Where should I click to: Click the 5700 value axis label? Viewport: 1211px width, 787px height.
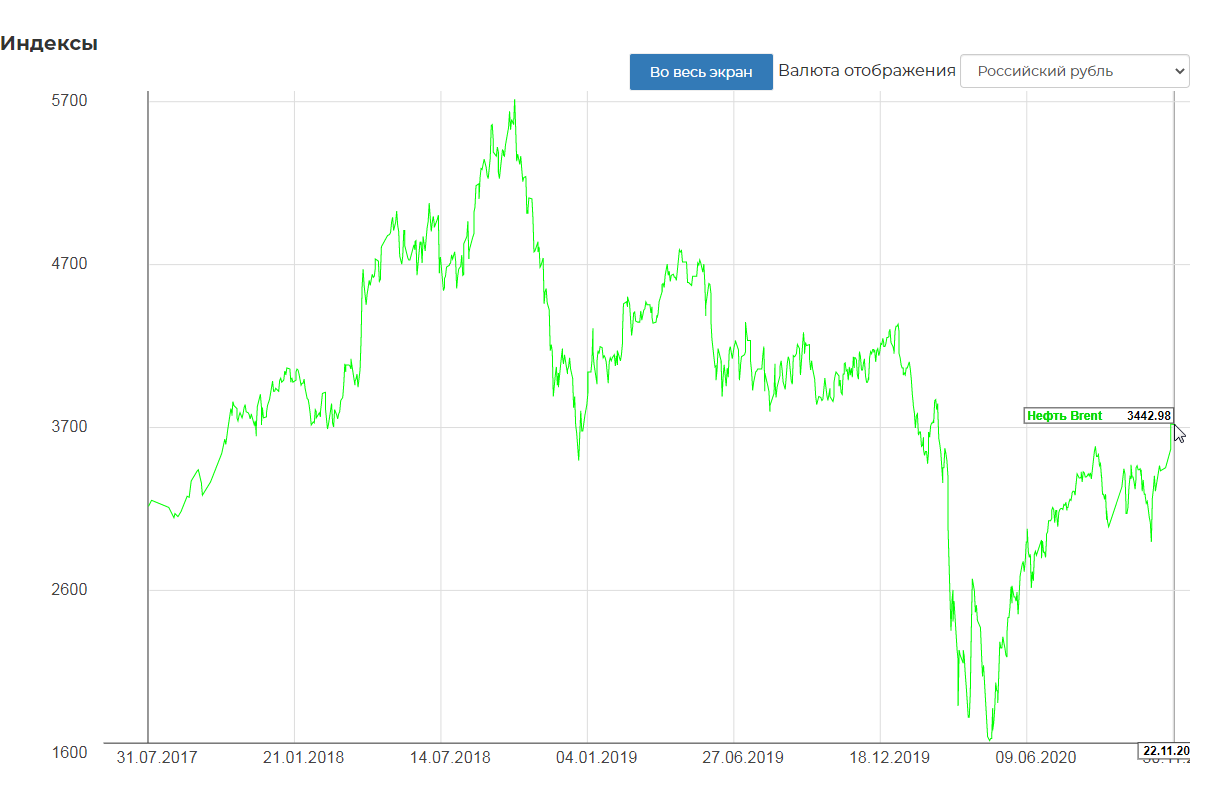point(70,101)
